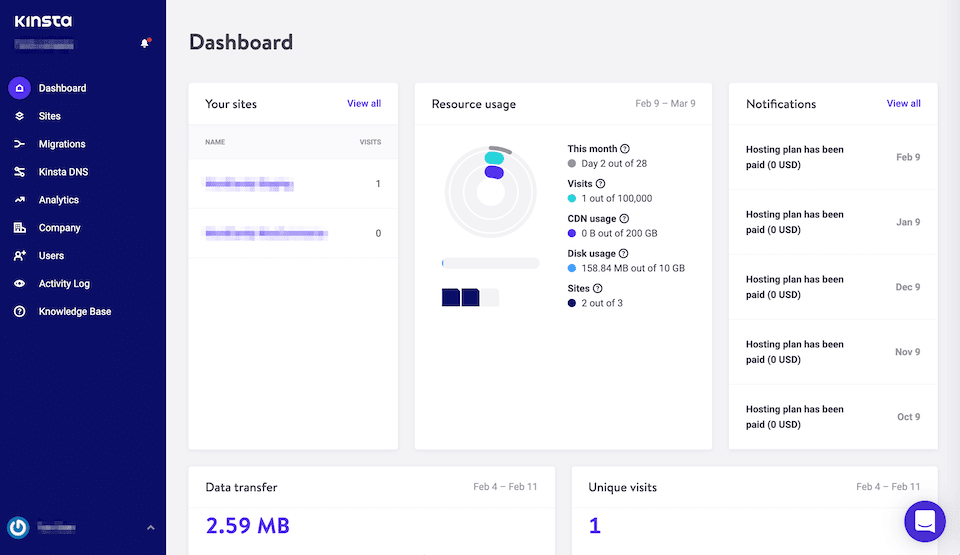Open the first site in the list
The width and height of the screenshot is (960, 555).
click(x=249, y=184)
